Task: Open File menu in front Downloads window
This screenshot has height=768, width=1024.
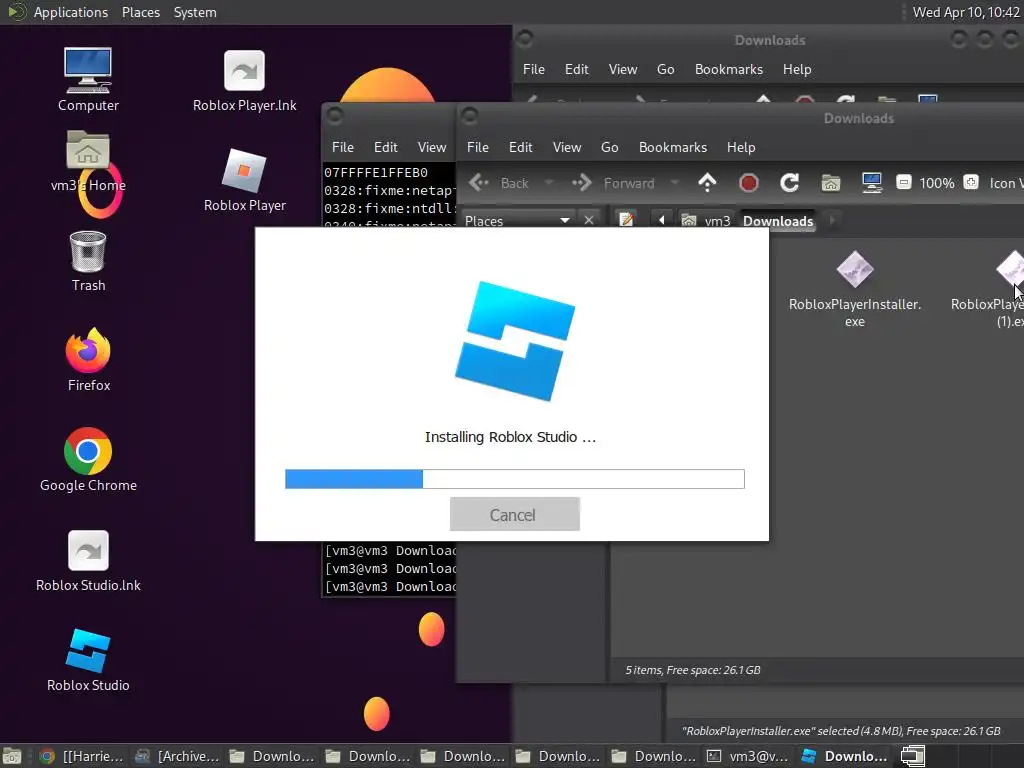Action: [x=477, y=148]
